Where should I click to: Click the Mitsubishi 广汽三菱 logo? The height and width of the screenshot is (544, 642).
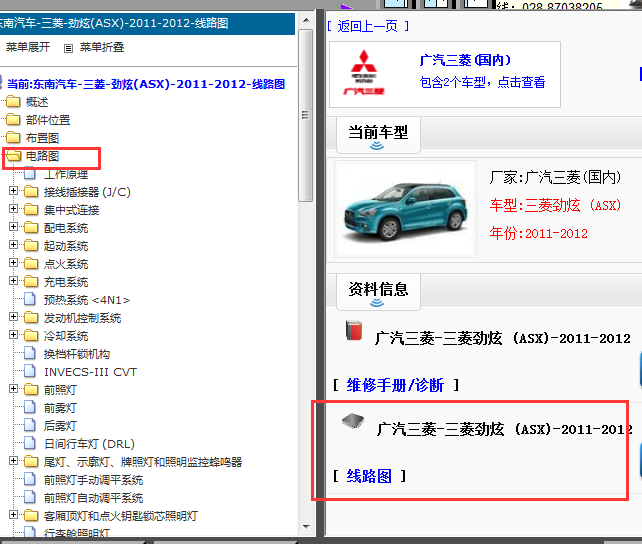364,72
